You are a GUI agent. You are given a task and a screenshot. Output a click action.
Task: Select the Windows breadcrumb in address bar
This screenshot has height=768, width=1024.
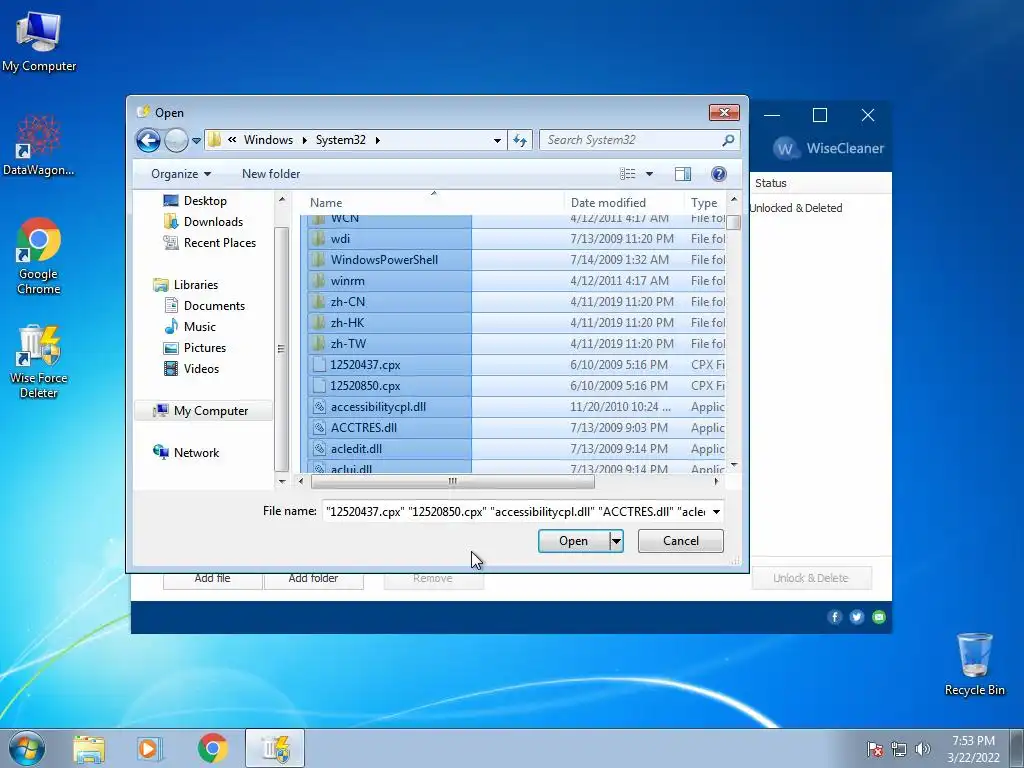[268, 140]
